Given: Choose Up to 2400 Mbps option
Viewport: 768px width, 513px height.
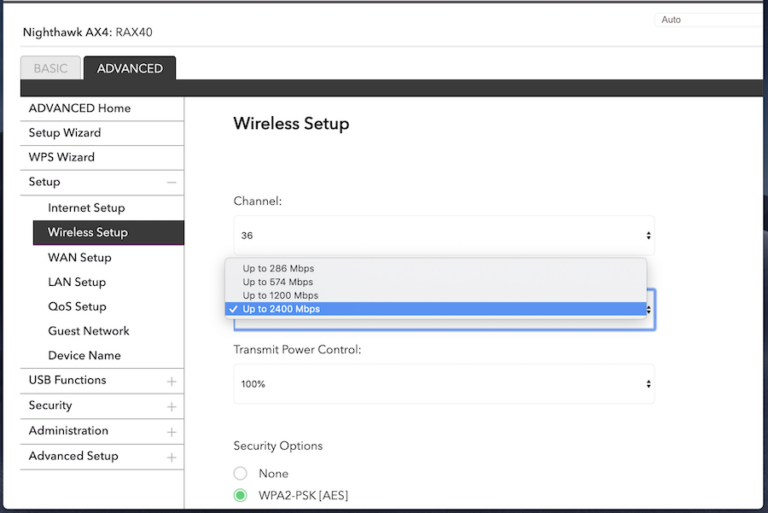Looking at the screenshot, I should pyautogui.click(x=281, y=309).
